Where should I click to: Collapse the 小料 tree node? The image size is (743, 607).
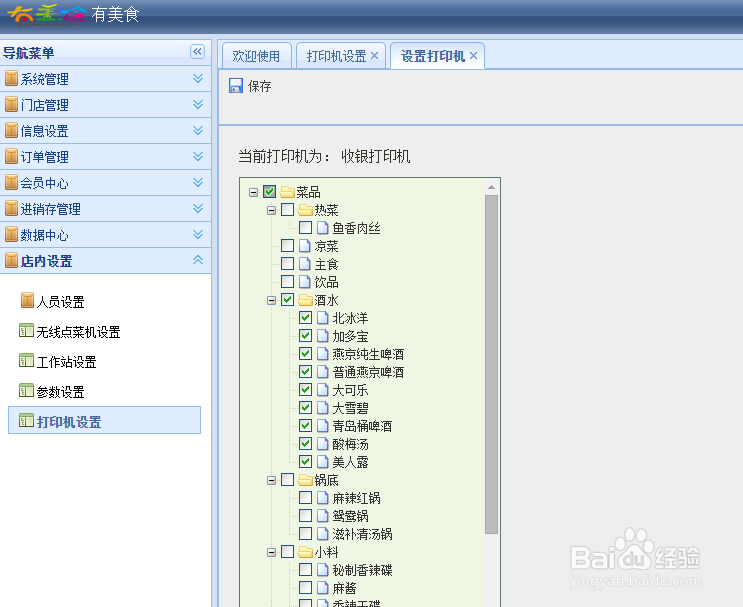coord(272,553)
